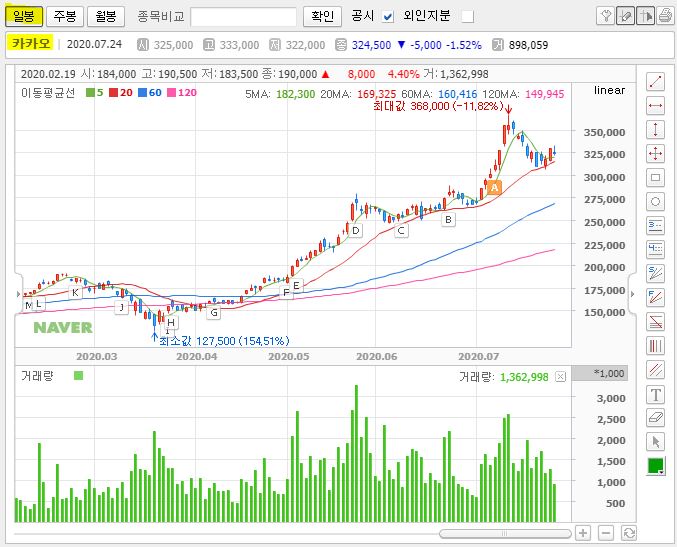Screen dimensions: 677x547
Task: Click the 최소값 127,500 min label
Action: point(224,341)
